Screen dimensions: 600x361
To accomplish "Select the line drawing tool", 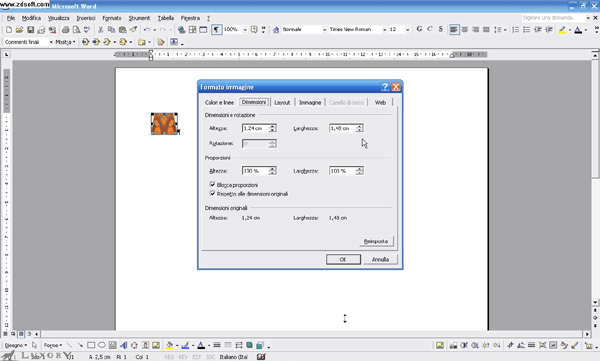I will [x=69, y=345].
